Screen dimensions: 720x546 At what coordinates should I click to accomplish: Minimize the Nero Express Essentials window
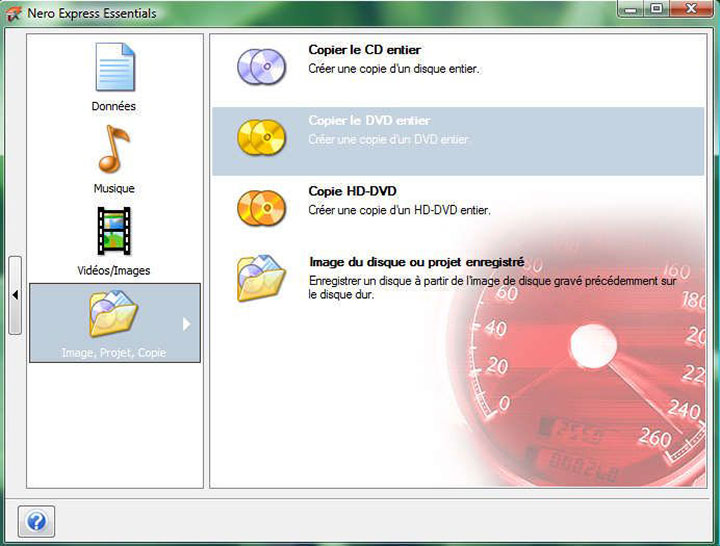[630, 9]
